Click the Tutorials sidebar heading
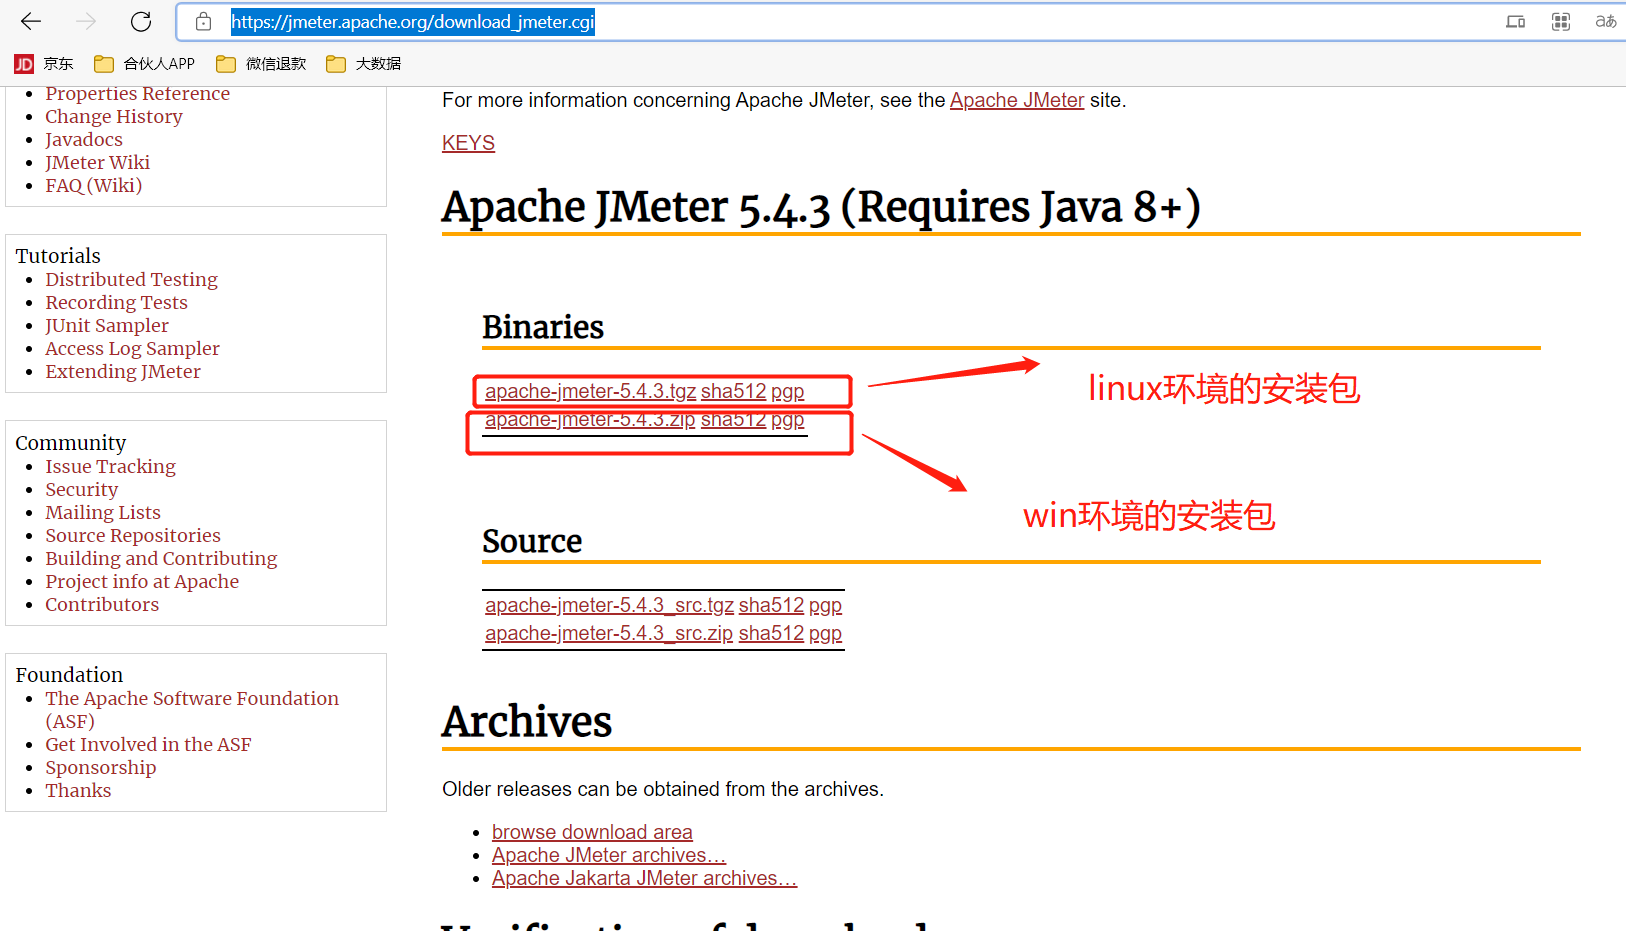Image resolution: width=1626 pixels, height=931 pixels. click(x=58, y=256)
